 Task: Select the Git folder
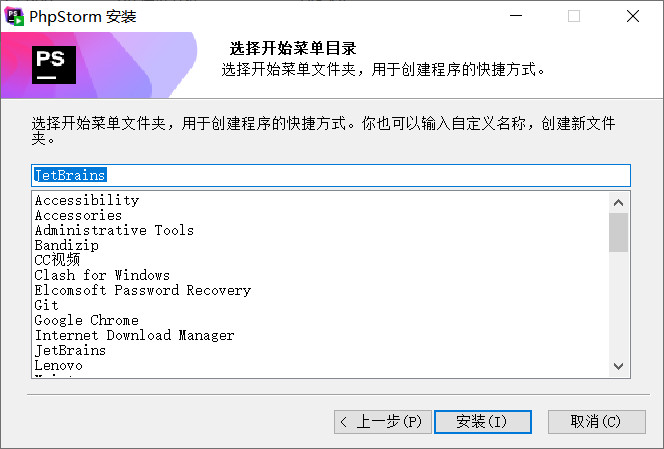tap(47, 305)
